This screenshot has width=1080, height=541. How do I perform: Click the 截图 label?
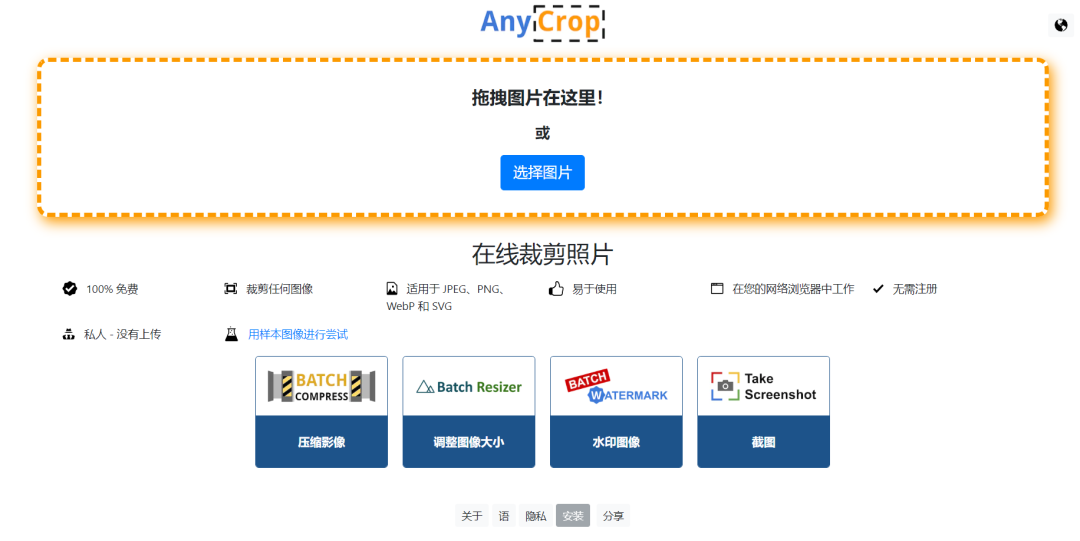tap(764, 442)
